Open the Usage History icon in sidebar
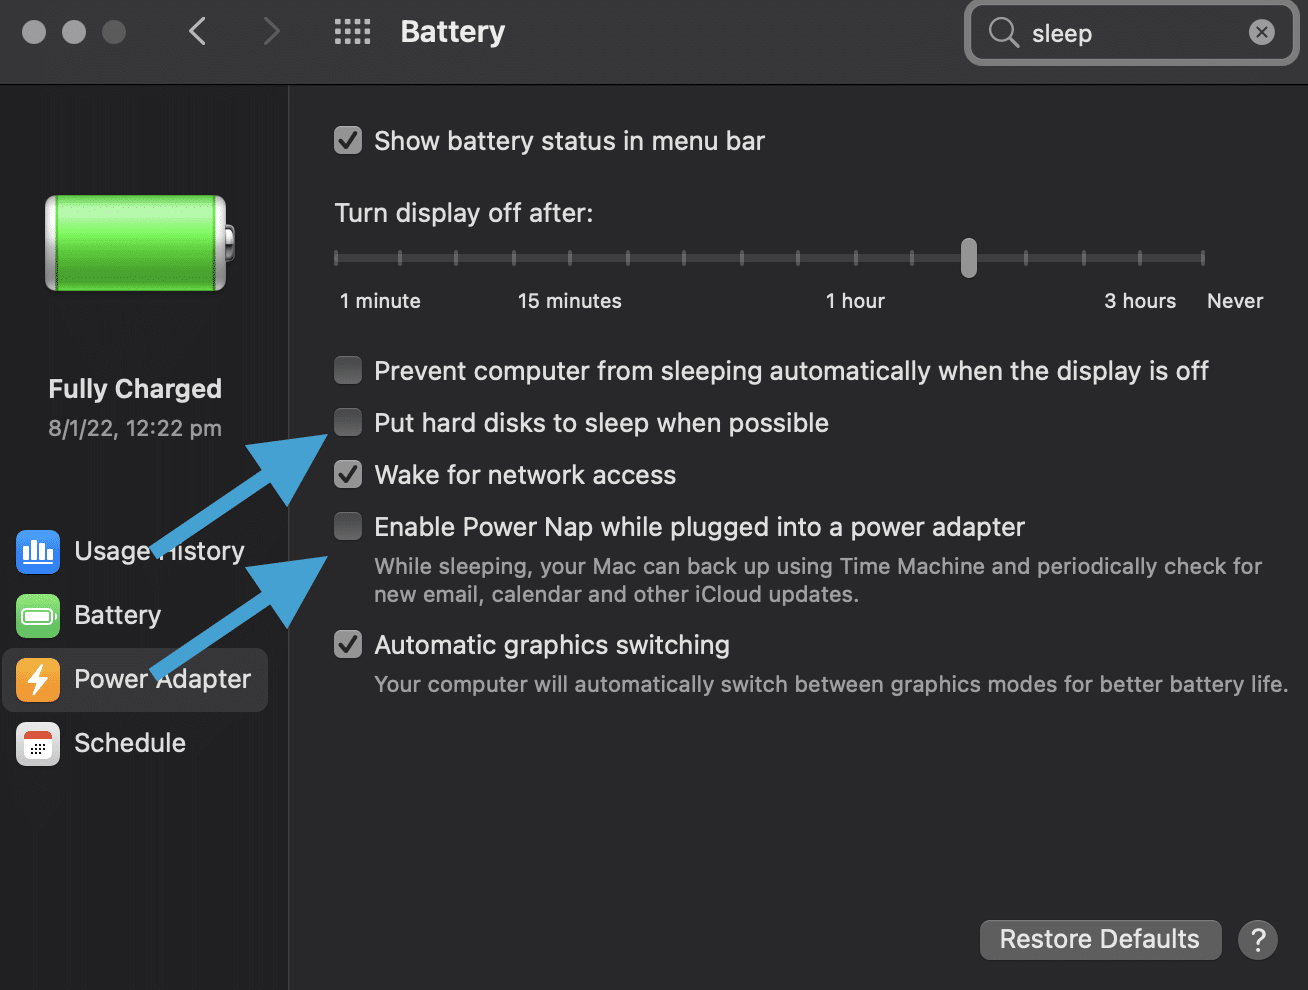Viewport: 1308px width, 990px height. pyautogui.click(x=38, y=551)
